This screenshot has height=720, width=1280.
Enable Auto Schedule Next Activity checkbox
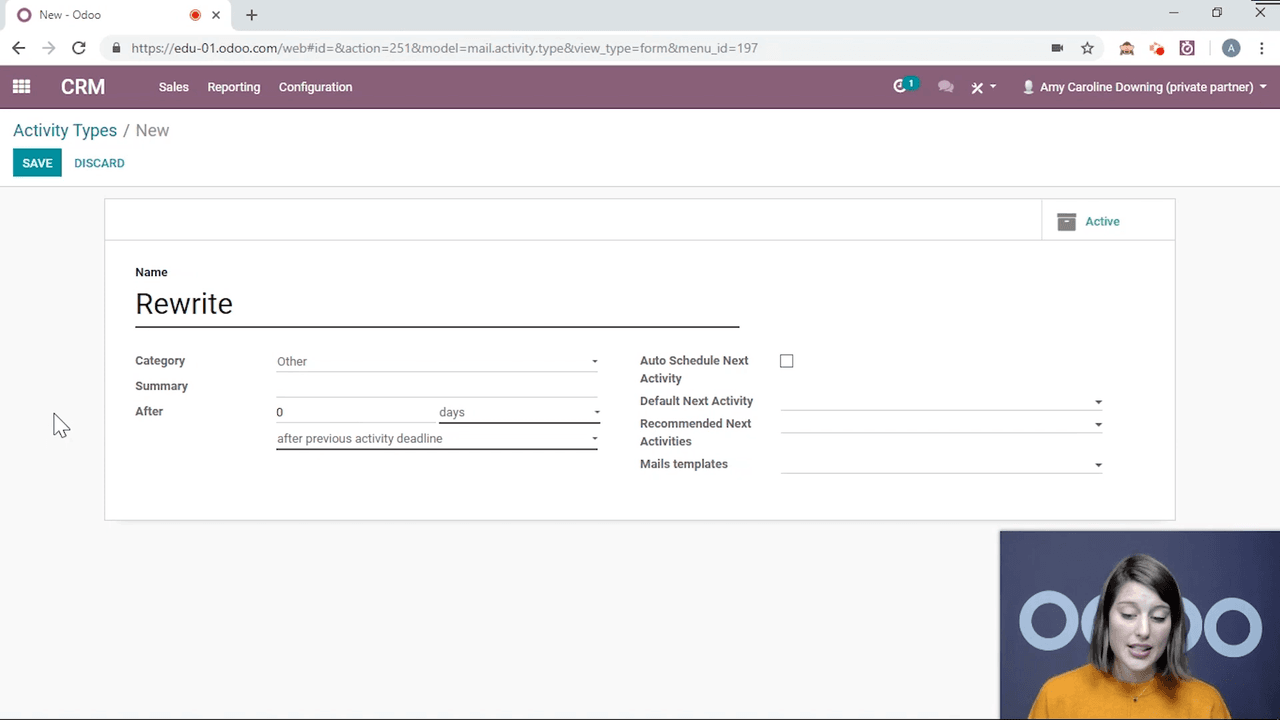787,361
